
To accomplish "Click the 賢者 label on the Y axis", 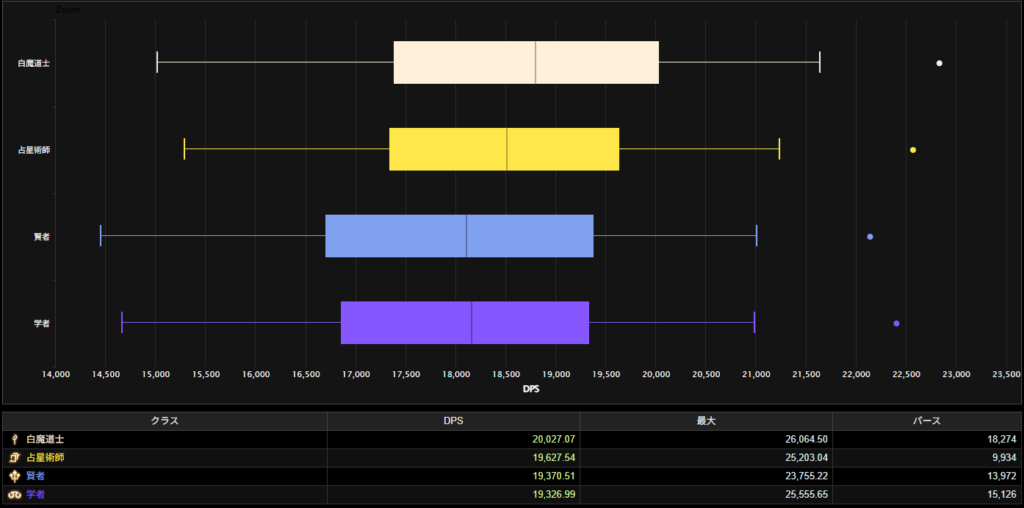I will pos(42,237).
